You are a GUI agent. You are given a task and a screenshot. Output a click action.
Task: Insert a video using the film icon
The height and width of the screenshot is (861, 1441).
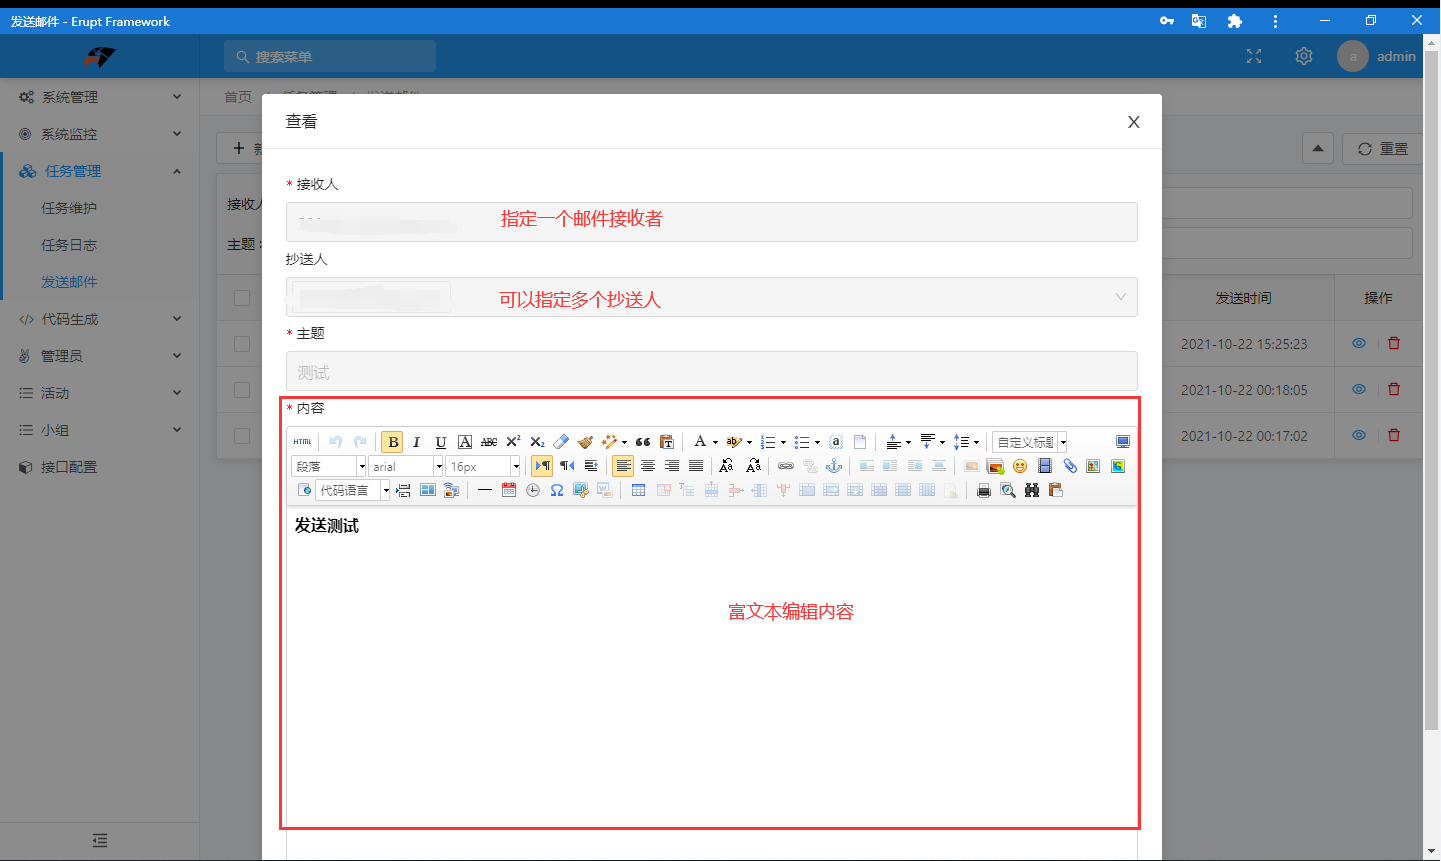(1045, 466)
